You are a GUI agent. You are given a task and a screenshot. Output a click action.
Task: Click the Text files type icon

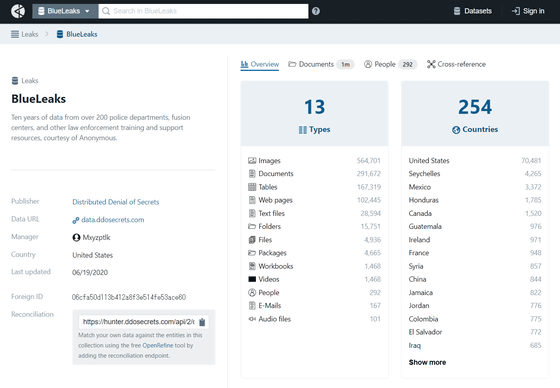(x=252, y=214)
